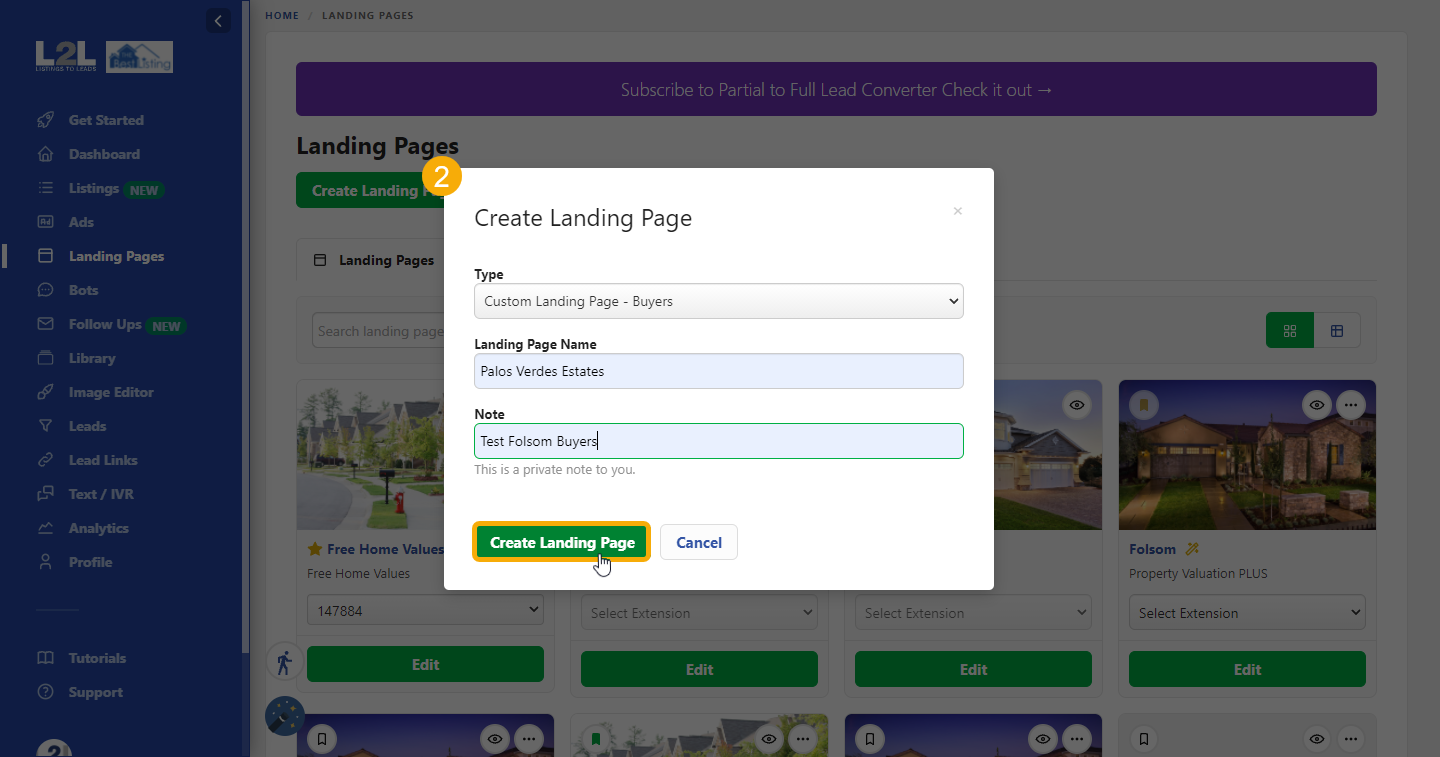1440x757 pixels.
Task: Go to Leads in the sidebar
Action: [87, 426]
